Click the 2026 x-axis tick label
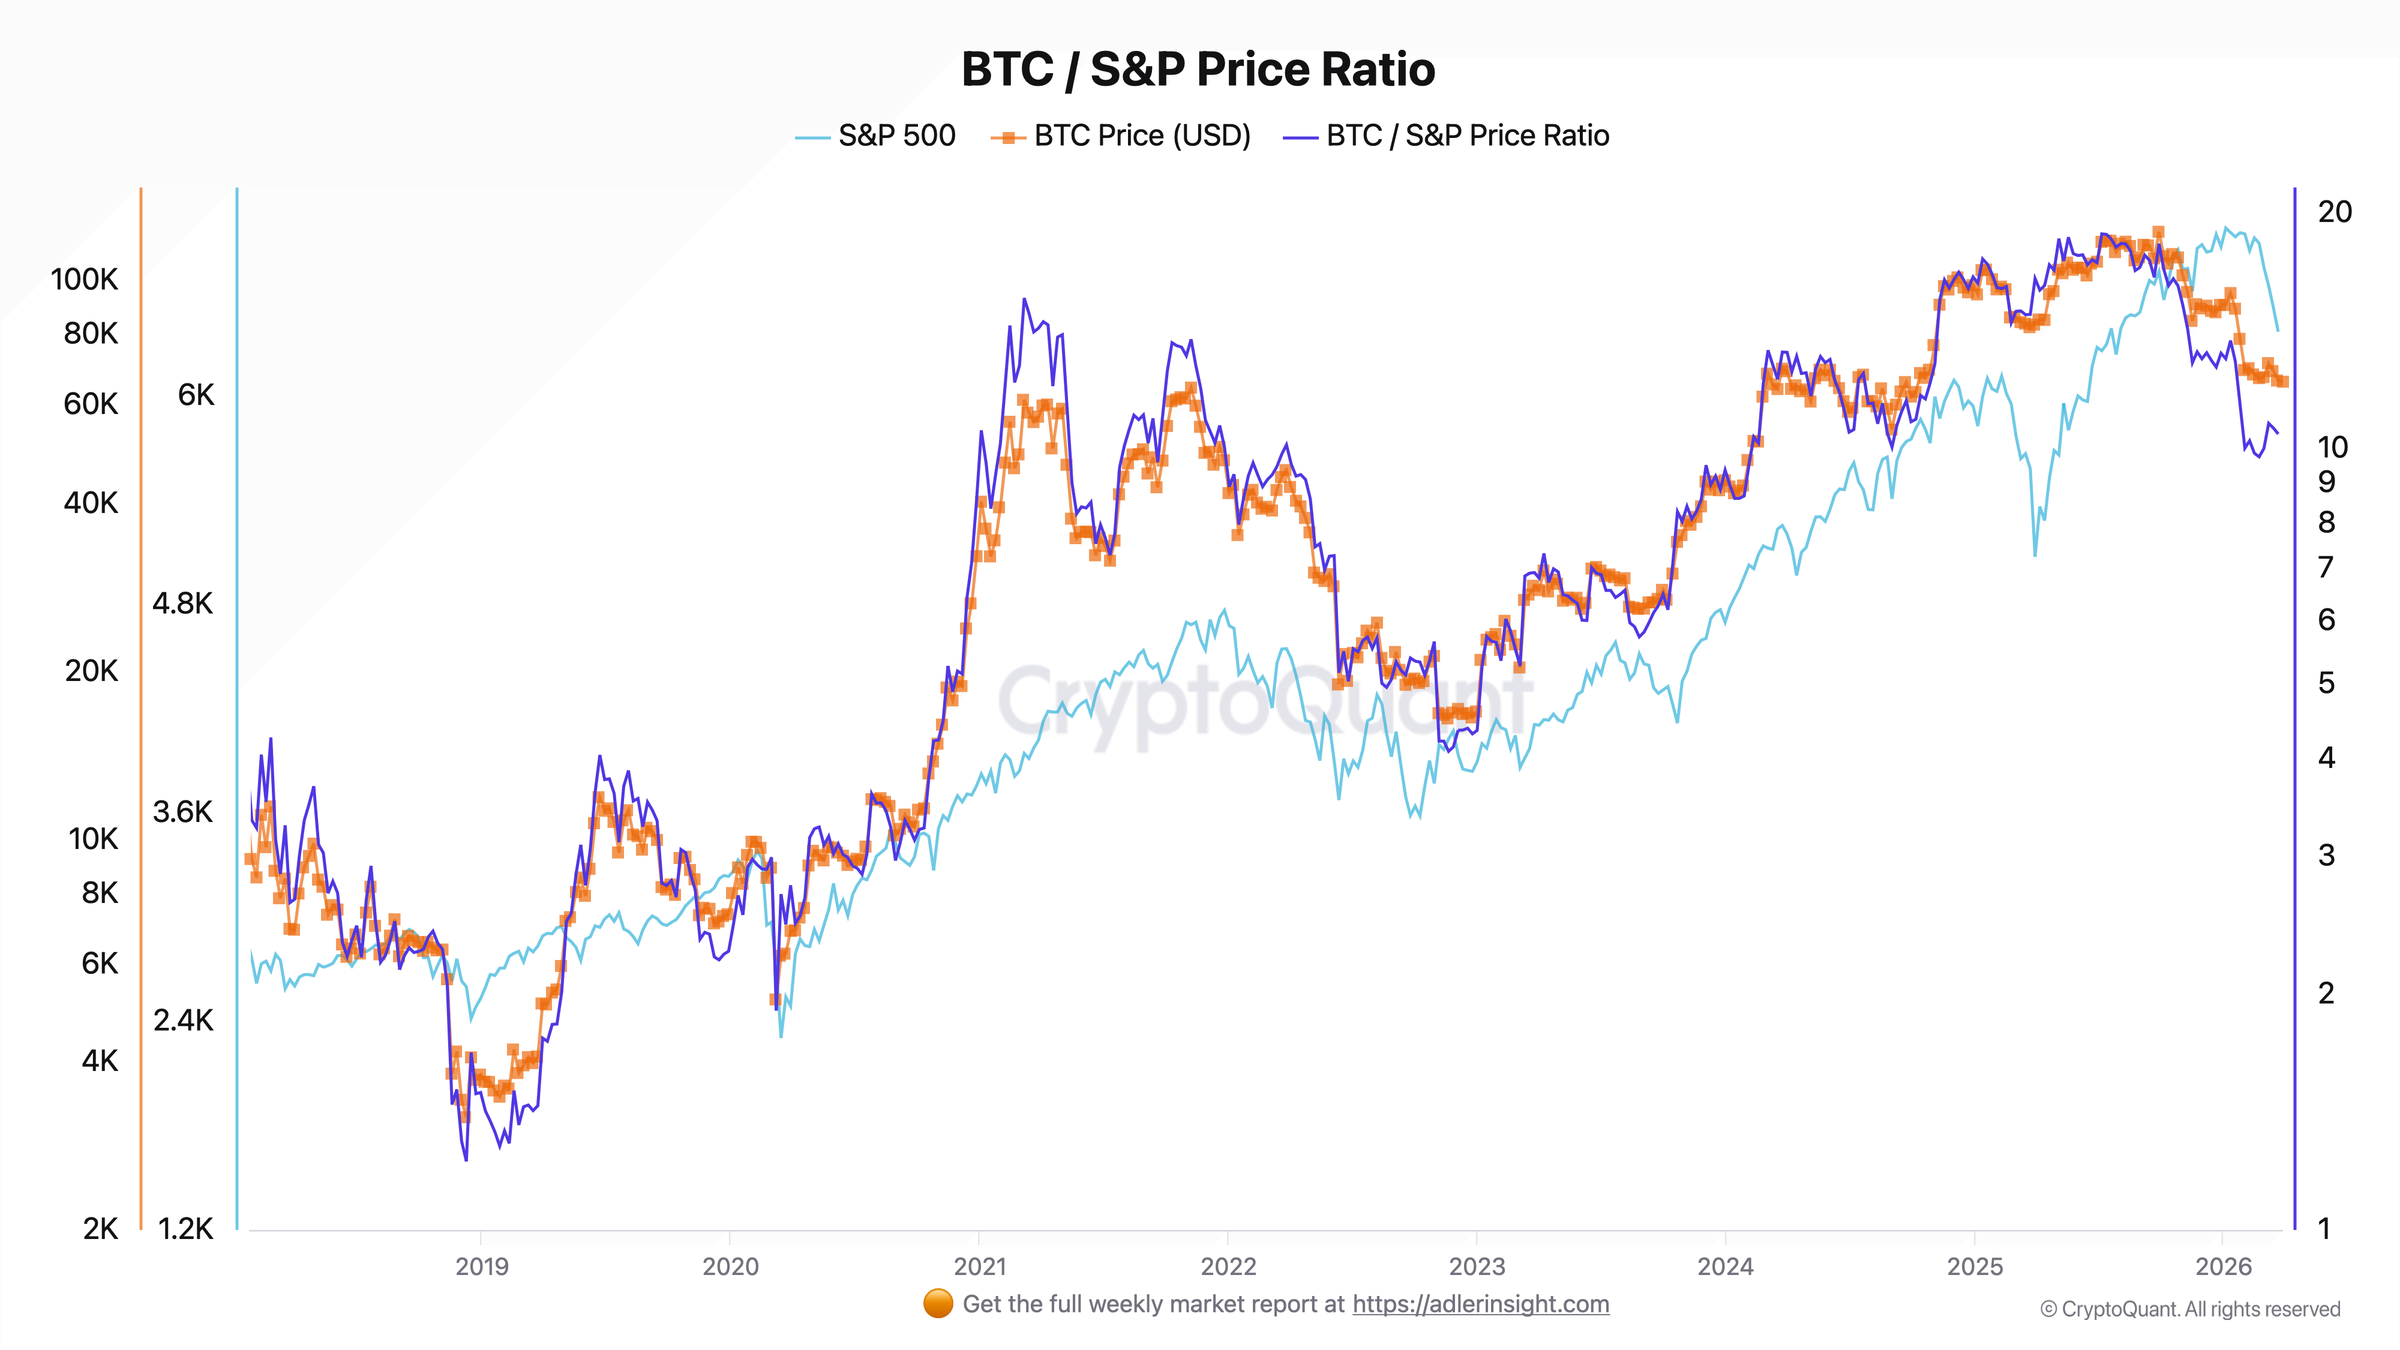 click(x=2223, y=1266)
